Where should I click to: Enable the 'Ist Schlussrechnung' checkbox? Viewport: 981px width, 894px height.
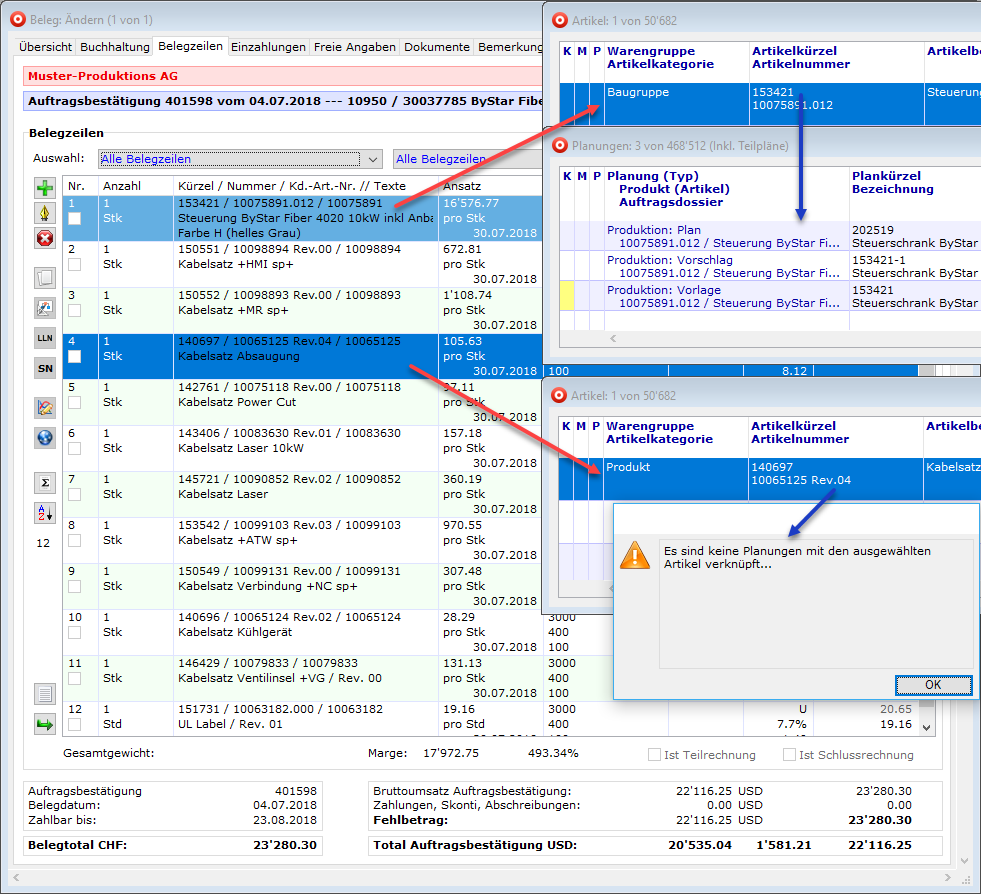point(790,755)
